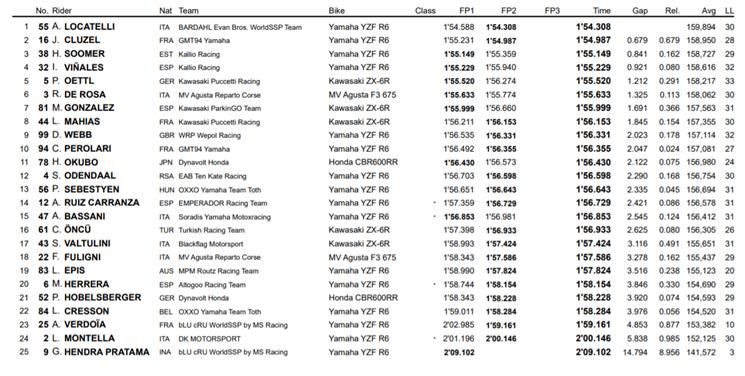
Task: Click the Gap column header
Action: [x=640, y=10]
